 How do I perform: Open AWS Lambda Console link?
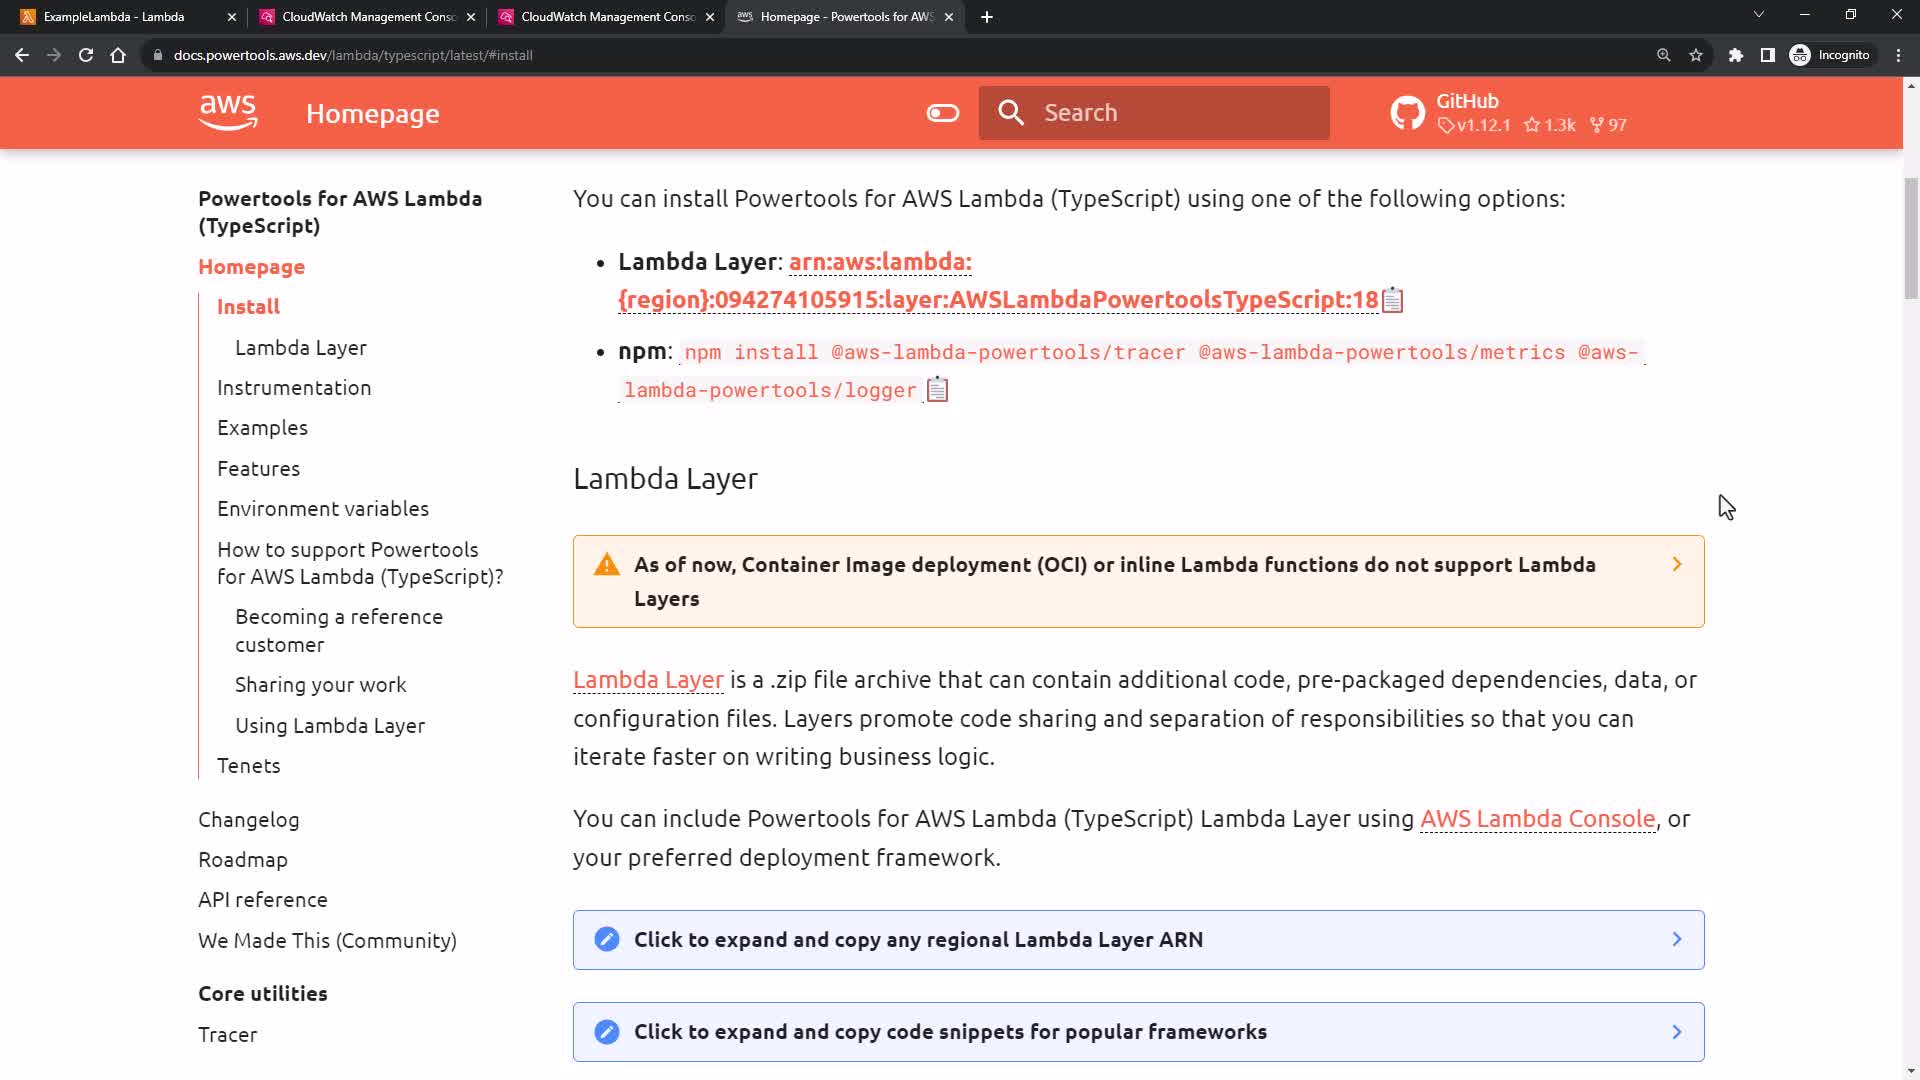1537,819
